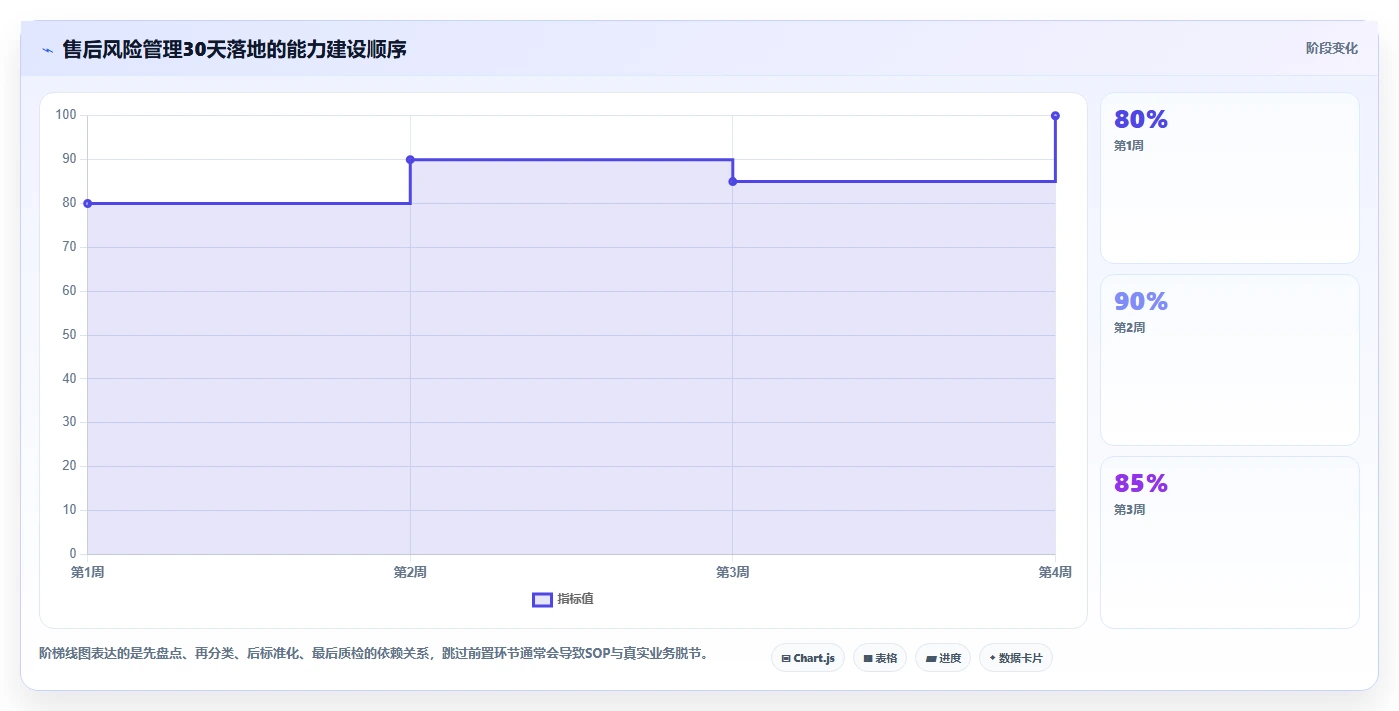Open the 85% 第3周 card

coord(1230,542)
